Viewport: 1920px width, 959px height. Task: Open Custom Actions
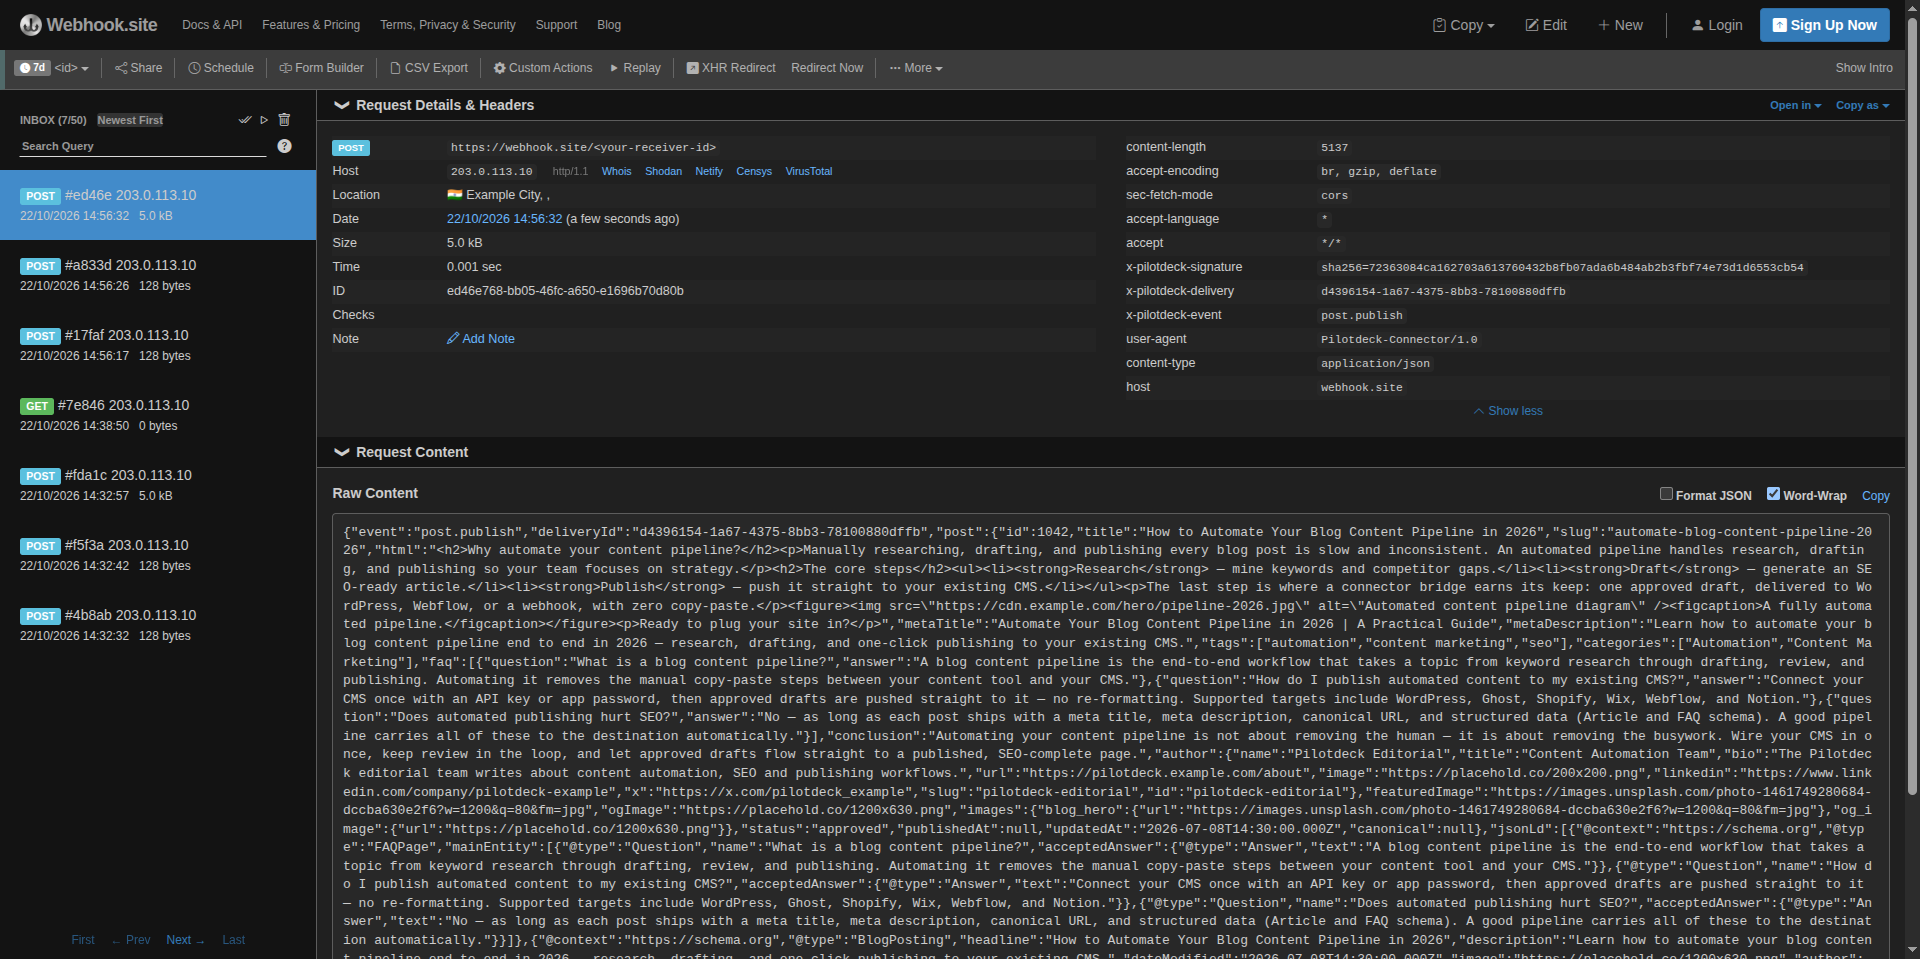pos(543,68)
